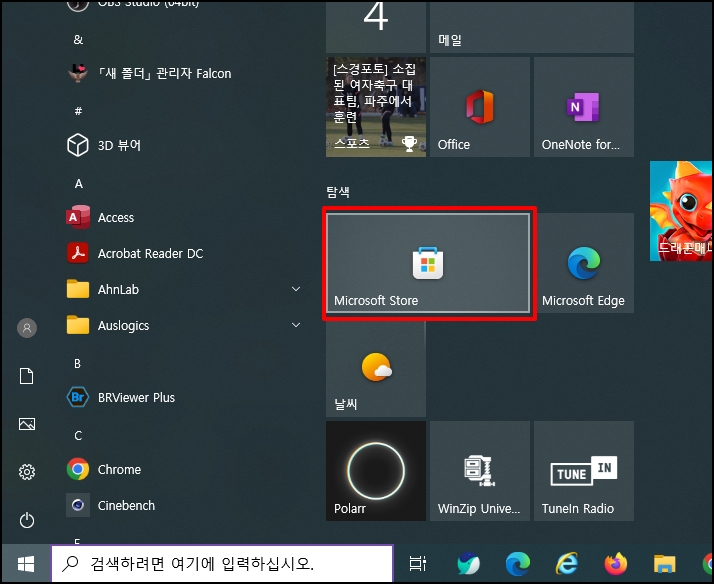Viewport: 714px width, 584px height.
Task: Open the Documents sidebar icon
Action: click(x=26, y=376)
